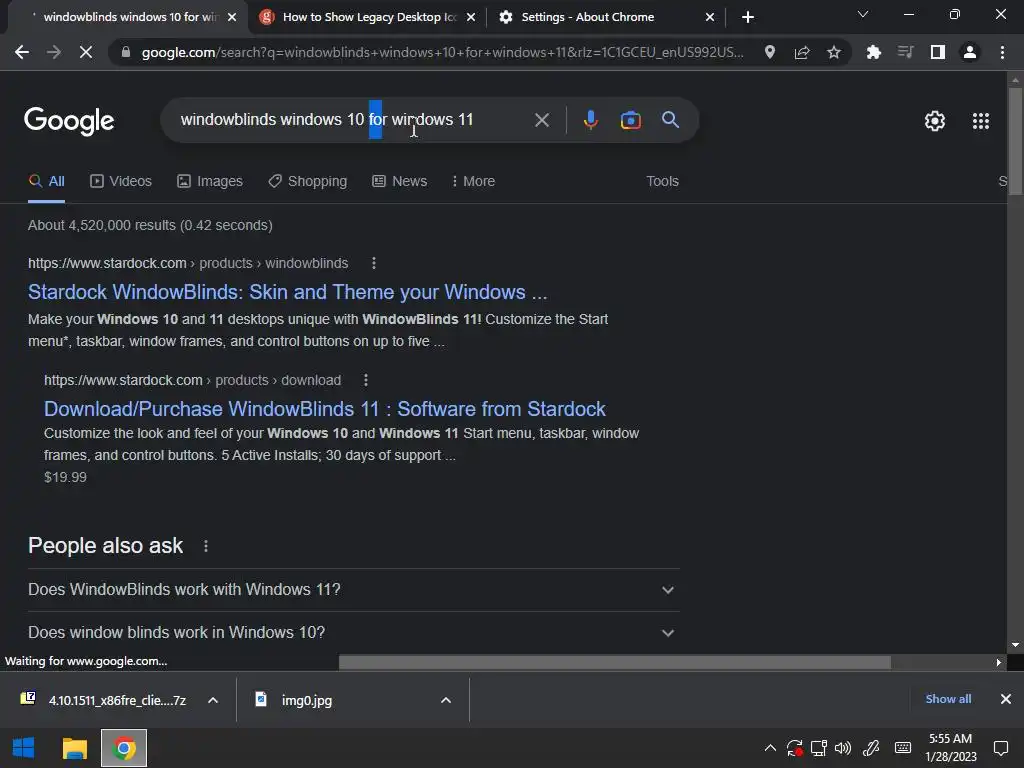Clear the Google search box
1024x768 pixels.
(x=541, y=120)
